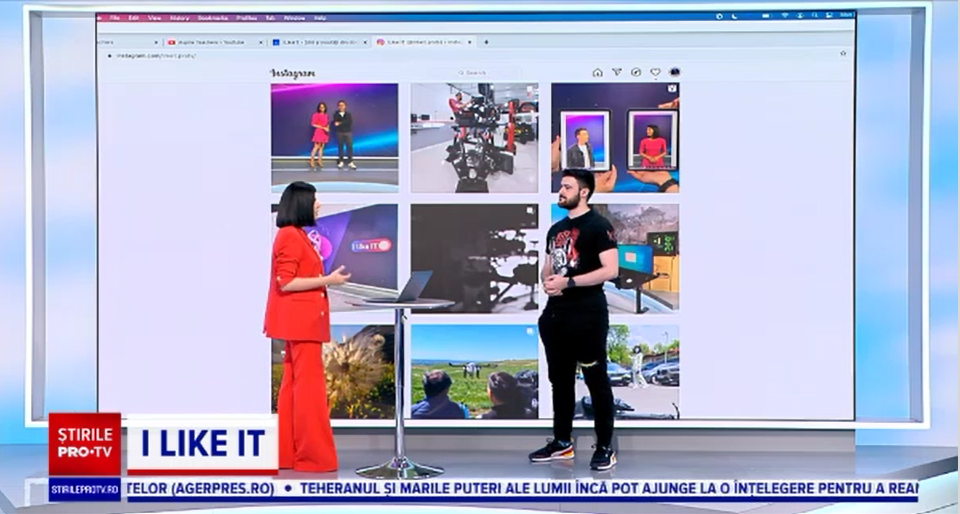This screenshot has height=514, width=960.
Task: Open the File menu
Action: pos(114,18)
